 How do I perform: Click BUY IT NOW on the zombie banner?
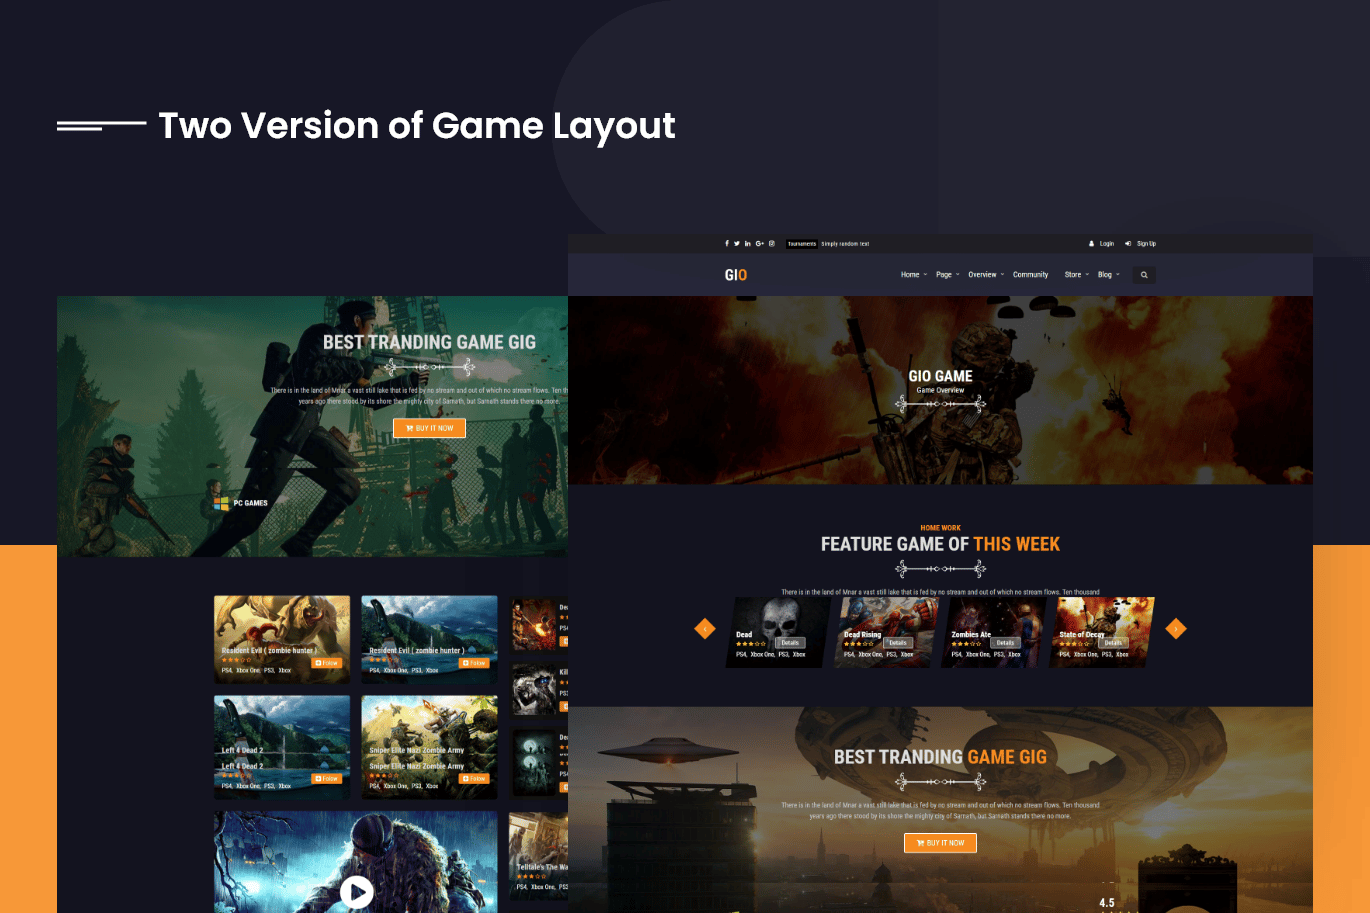pos(429,428)
